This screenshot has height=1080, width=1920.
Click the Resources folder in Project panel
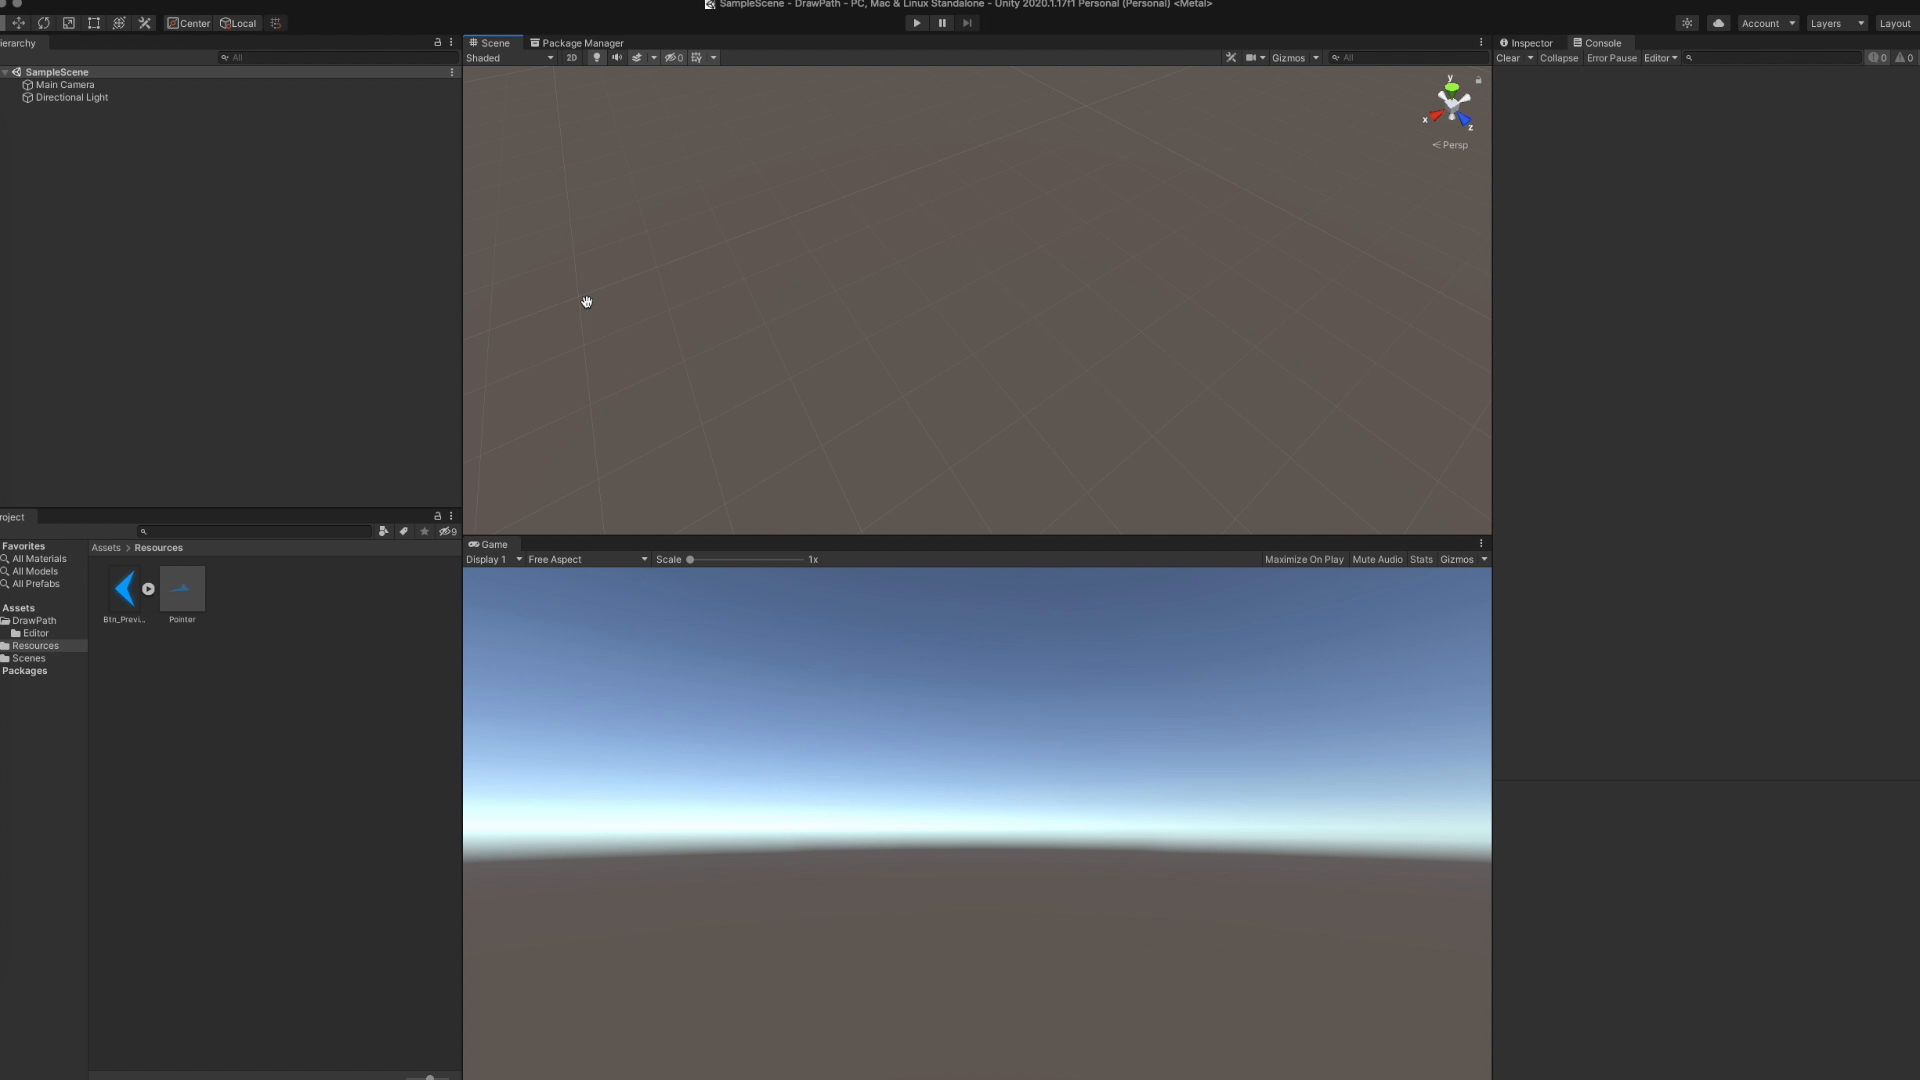[x=36, y=645]
